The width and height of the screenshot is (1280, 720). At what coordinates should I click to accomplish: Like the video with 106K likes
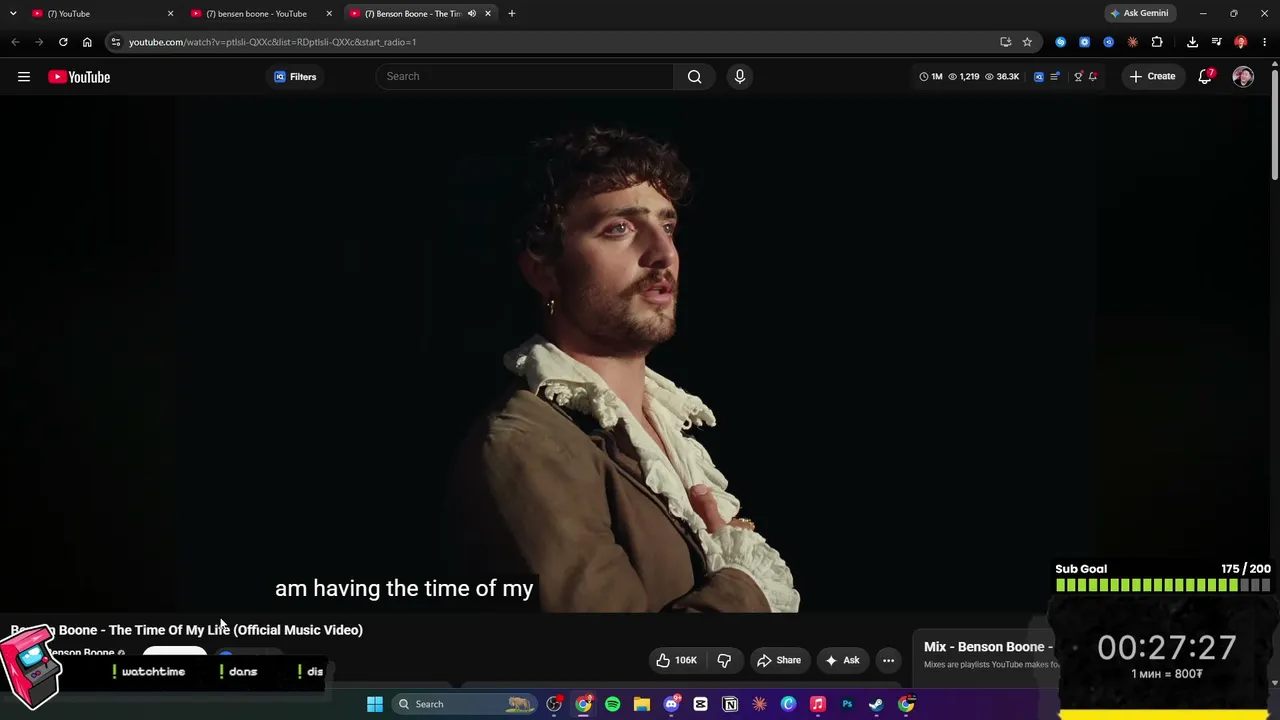tap(675, 660)
